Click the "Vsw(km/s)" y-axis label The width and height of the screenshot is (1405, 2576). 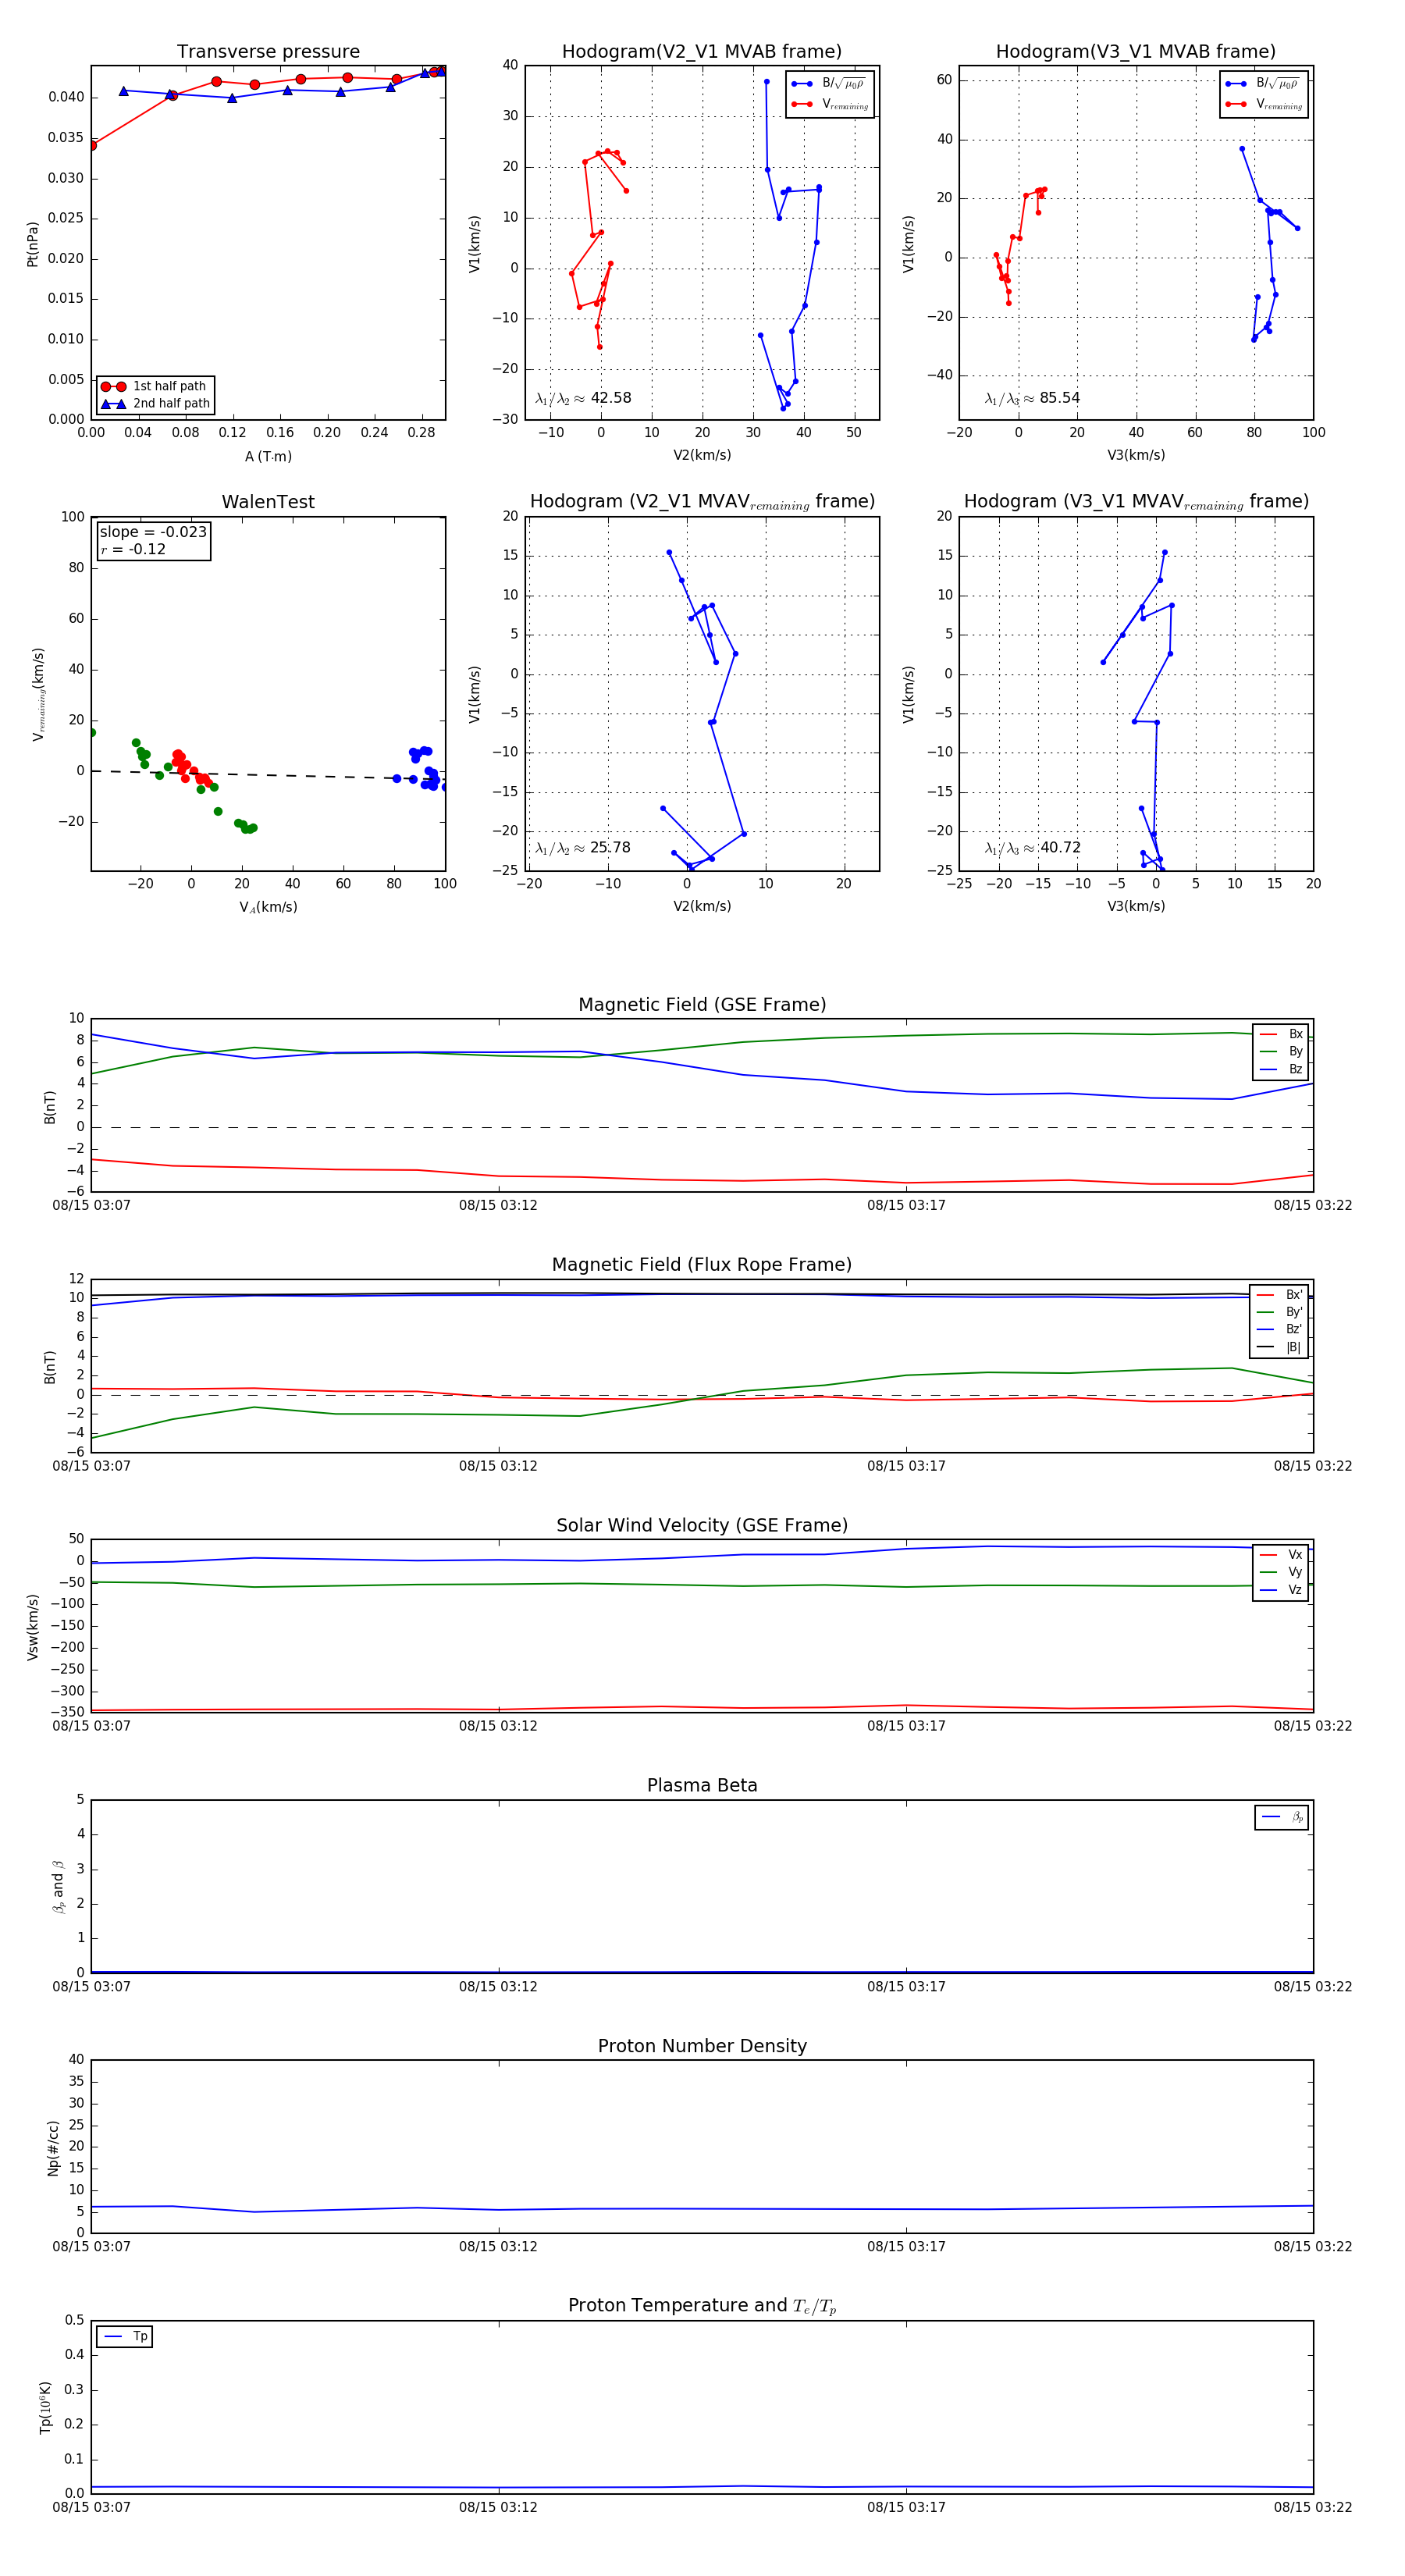click(33, 1627)
